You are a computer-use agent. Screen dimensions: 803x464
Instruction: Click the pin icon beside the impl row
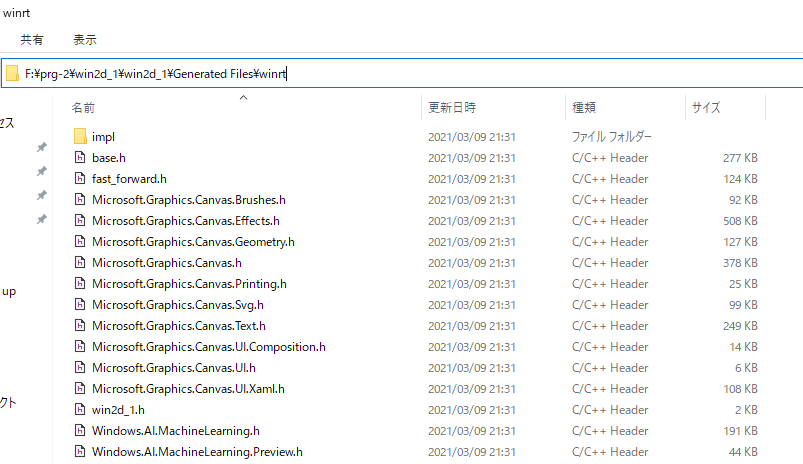point(41,147)
